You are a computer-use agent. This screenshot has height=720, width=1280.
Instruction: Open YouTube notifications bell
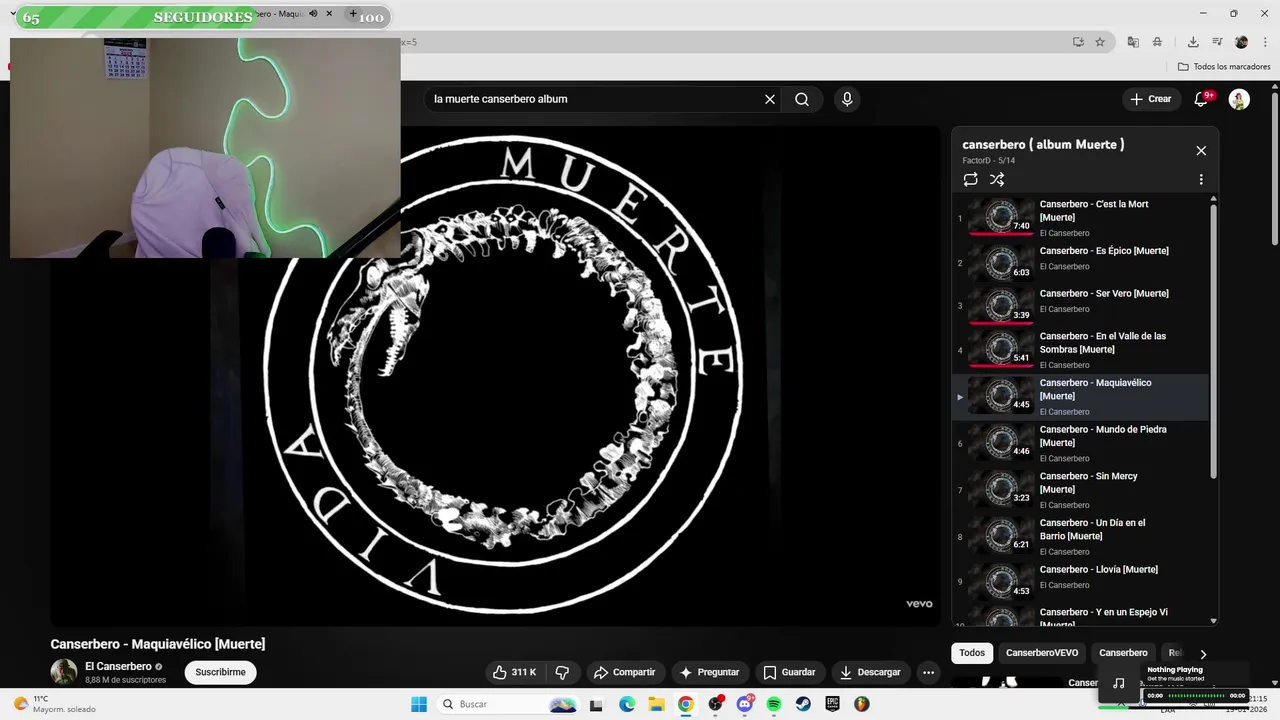[x=1202, y=99]
